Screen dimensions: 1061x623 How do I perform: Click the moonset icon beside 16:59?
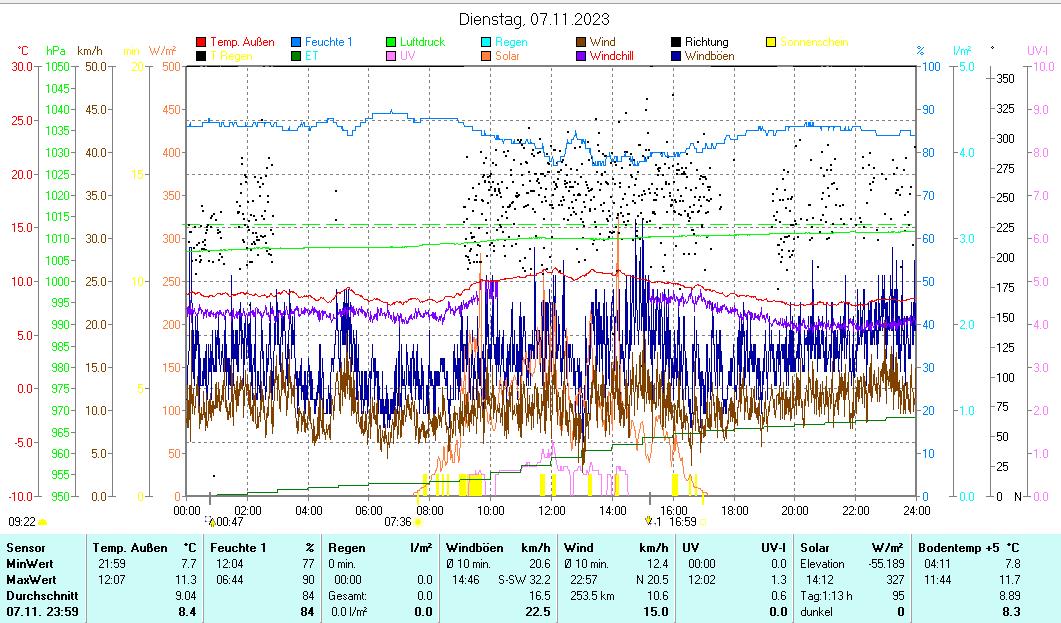click(649, 521)
